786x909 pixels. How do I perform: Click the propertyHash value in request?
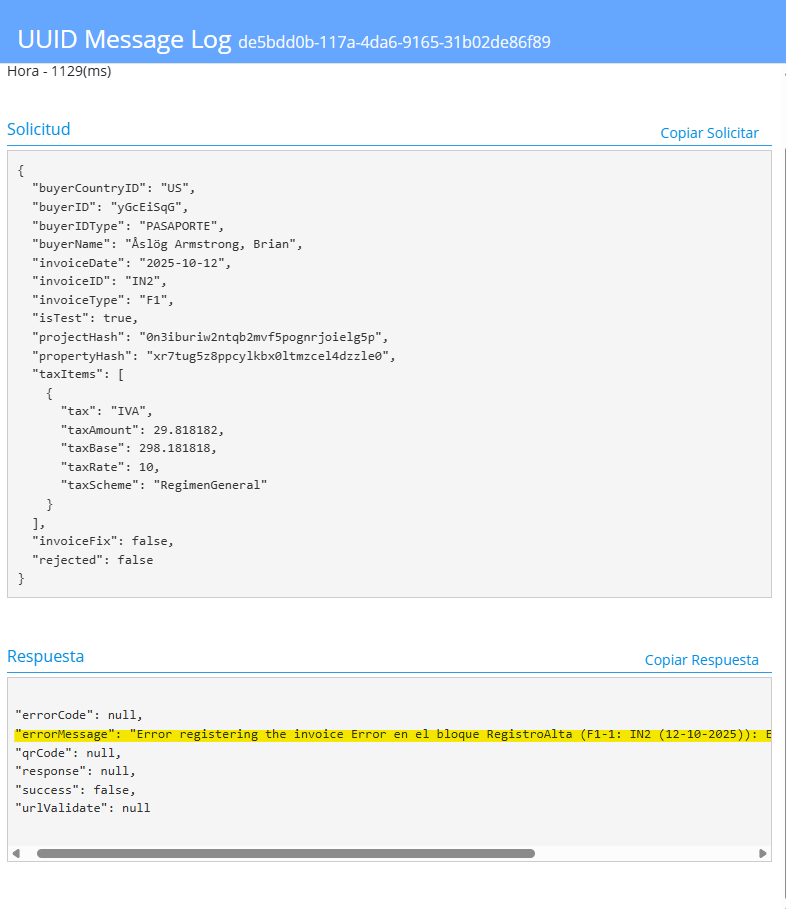pos(270,355)
